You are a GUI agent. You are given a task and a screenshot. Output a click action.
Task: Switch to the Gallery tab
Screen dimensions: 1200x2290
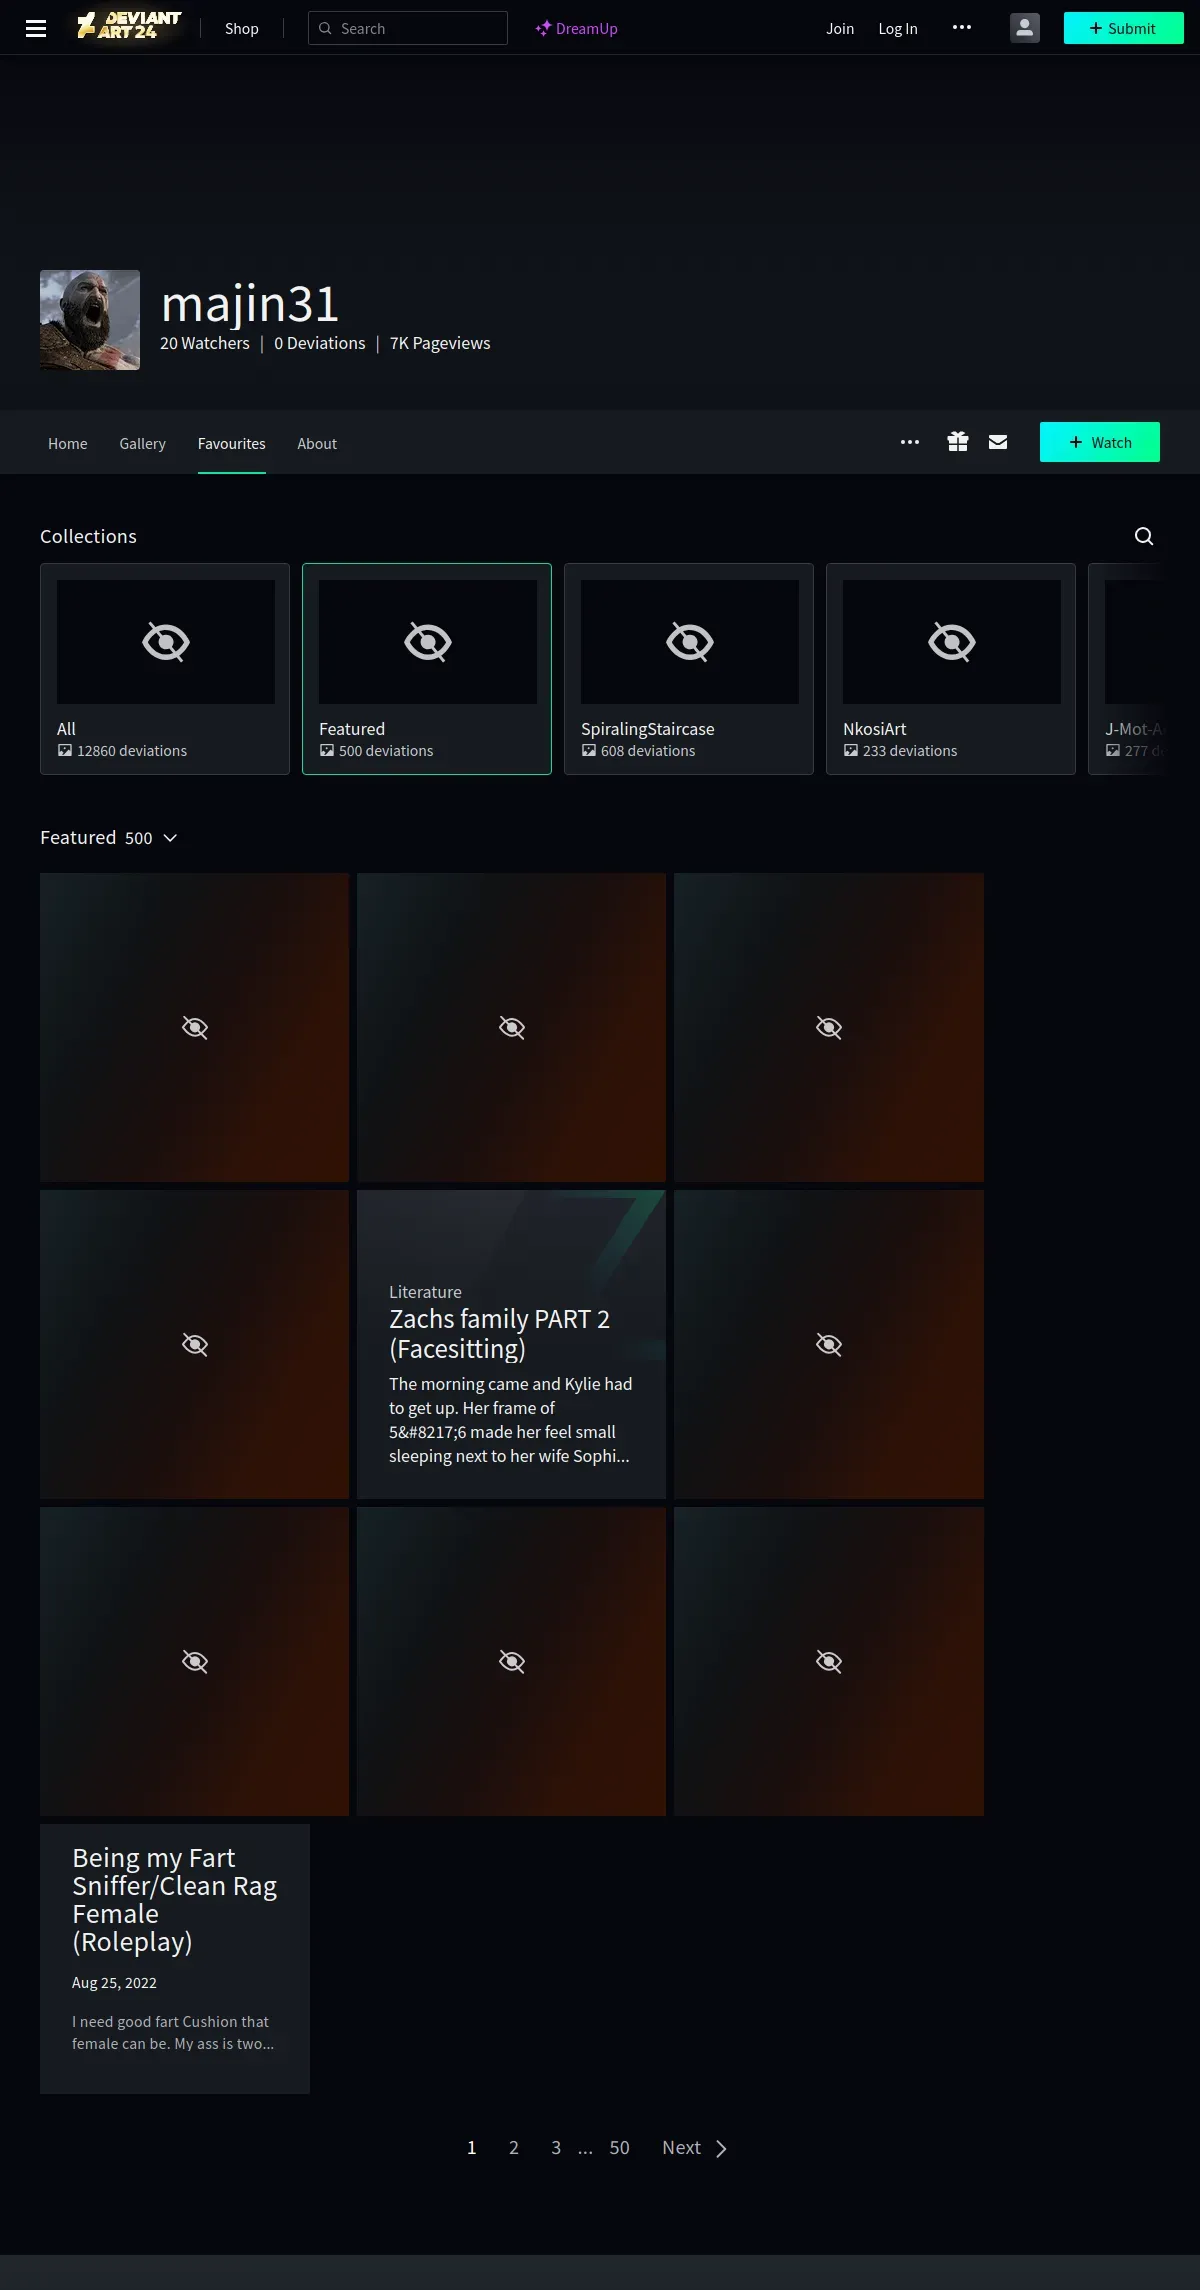142,443
